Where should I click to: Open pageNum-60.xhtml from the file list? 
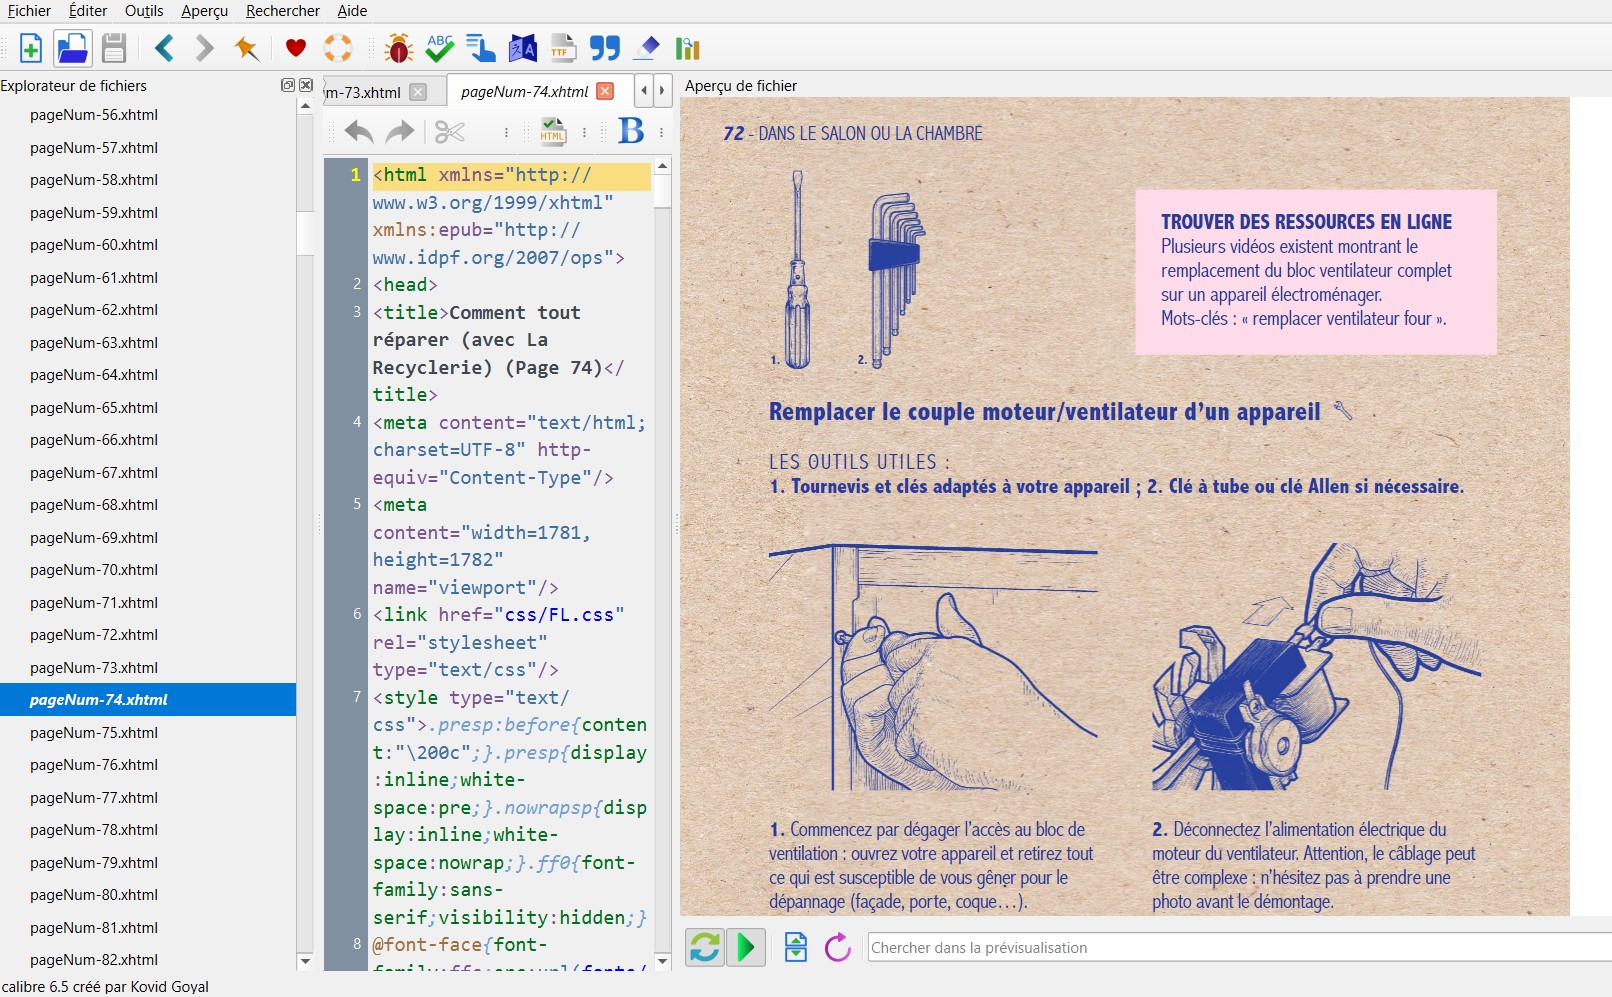94,245
